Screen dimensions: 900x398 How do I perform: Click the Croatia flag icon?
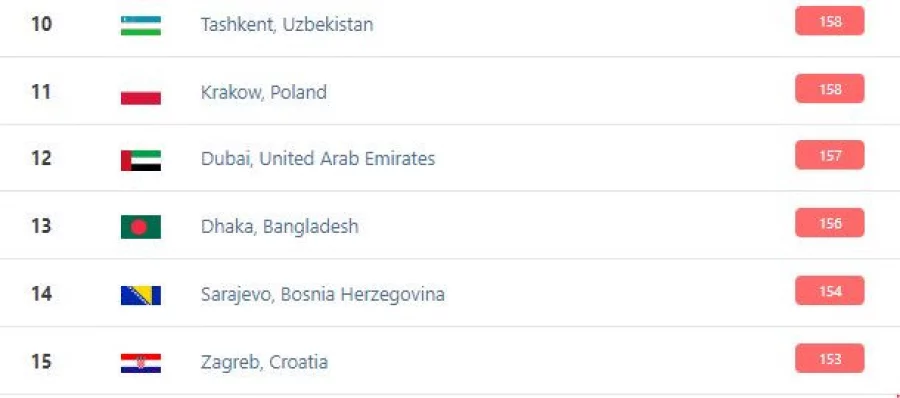141,363
